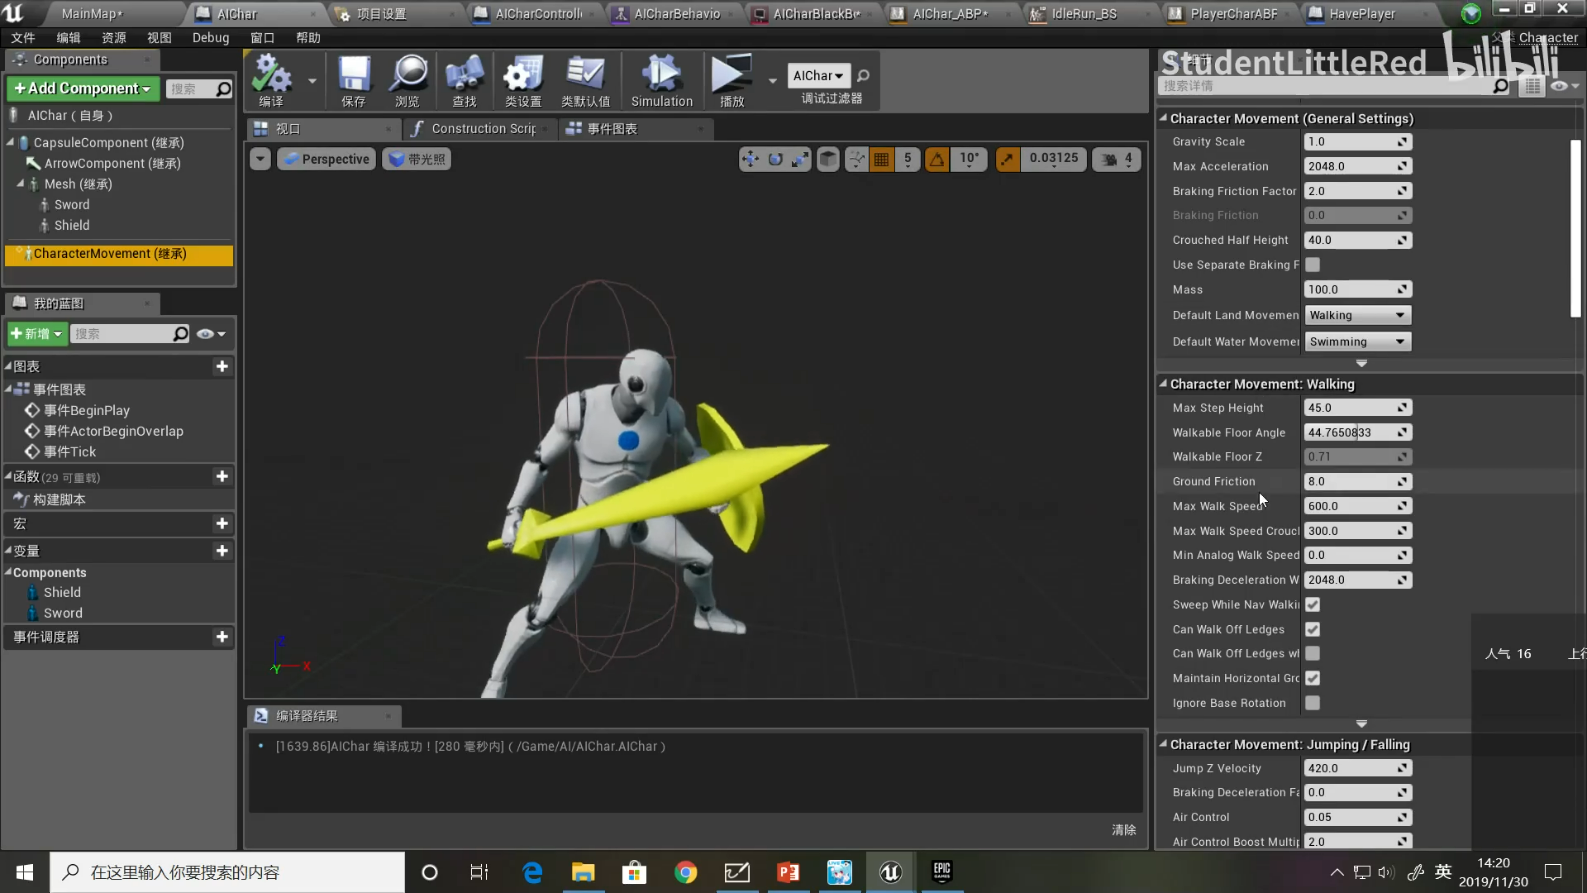Toggle translate gizmo in viewport toolbar
1587x893 pixels.
(750, 159)
